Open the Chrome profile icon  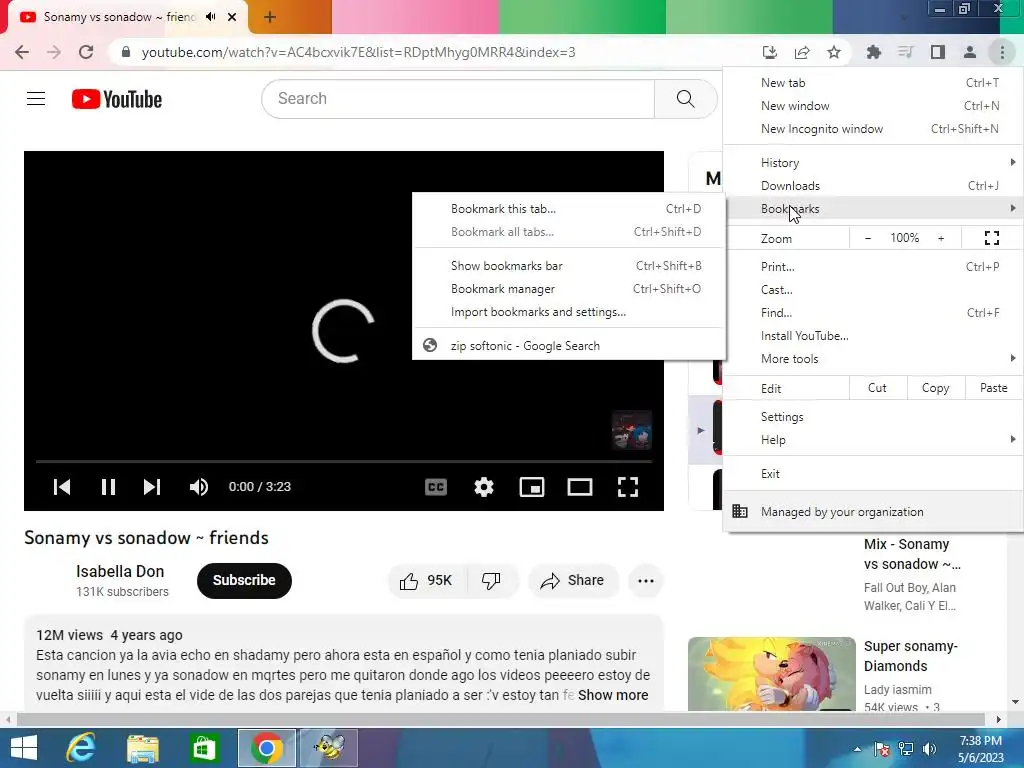[970, 52]
